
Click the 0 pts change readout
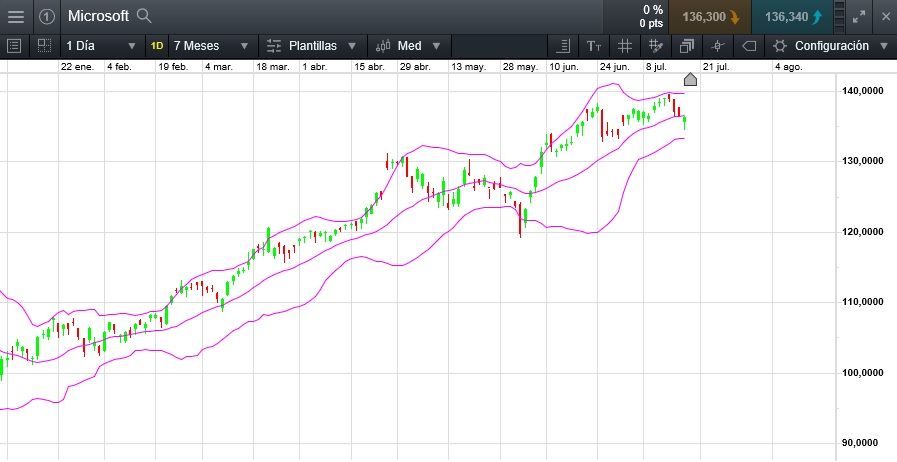tap(652, 23)
